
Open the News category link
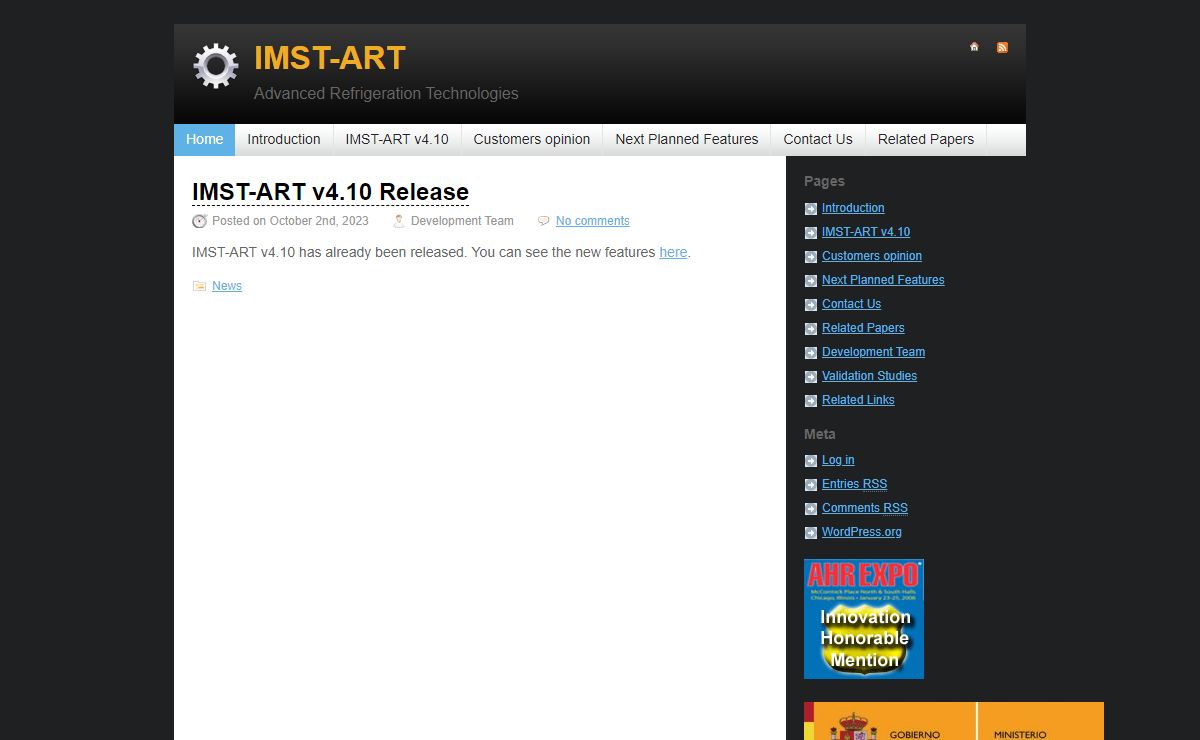[227, 286]
